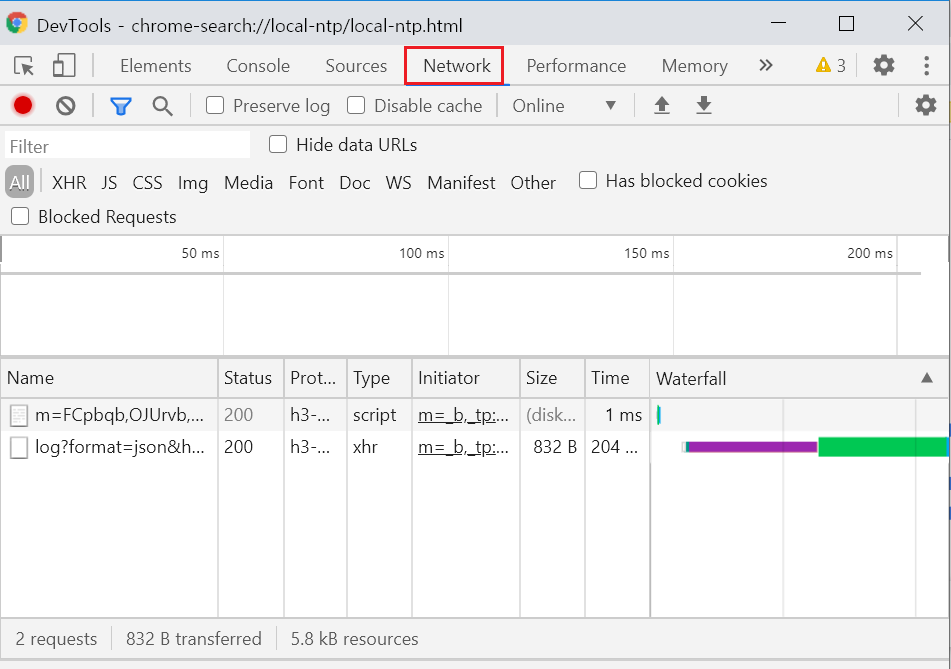Activate the inspect element picker
The height and width of the screenshot is (669, 951).
point(24,66)
